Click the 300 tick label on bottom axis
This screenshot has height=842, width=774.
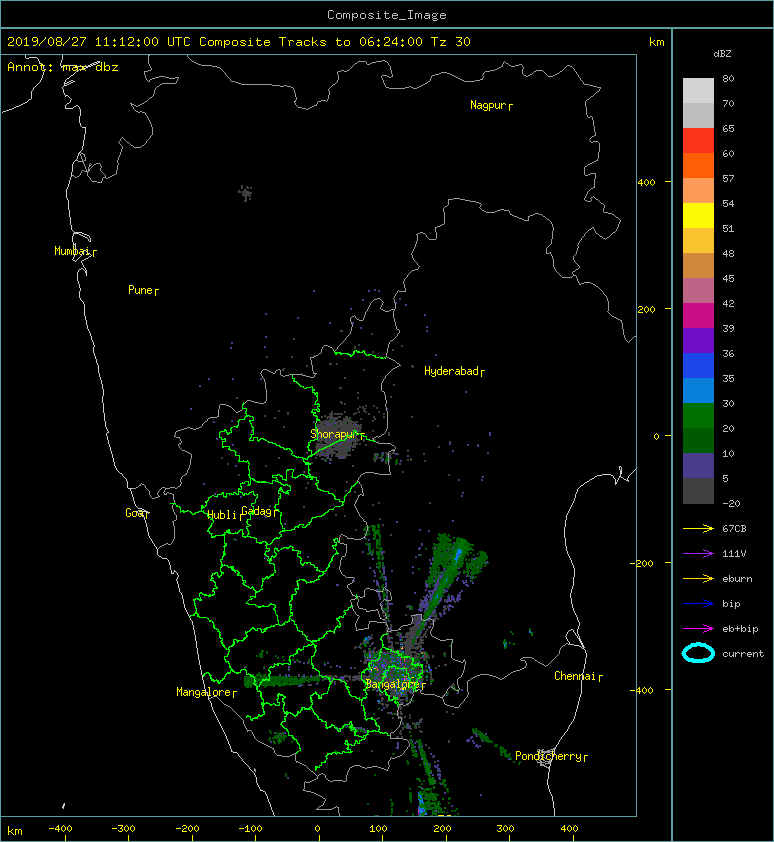click(505, 829)
